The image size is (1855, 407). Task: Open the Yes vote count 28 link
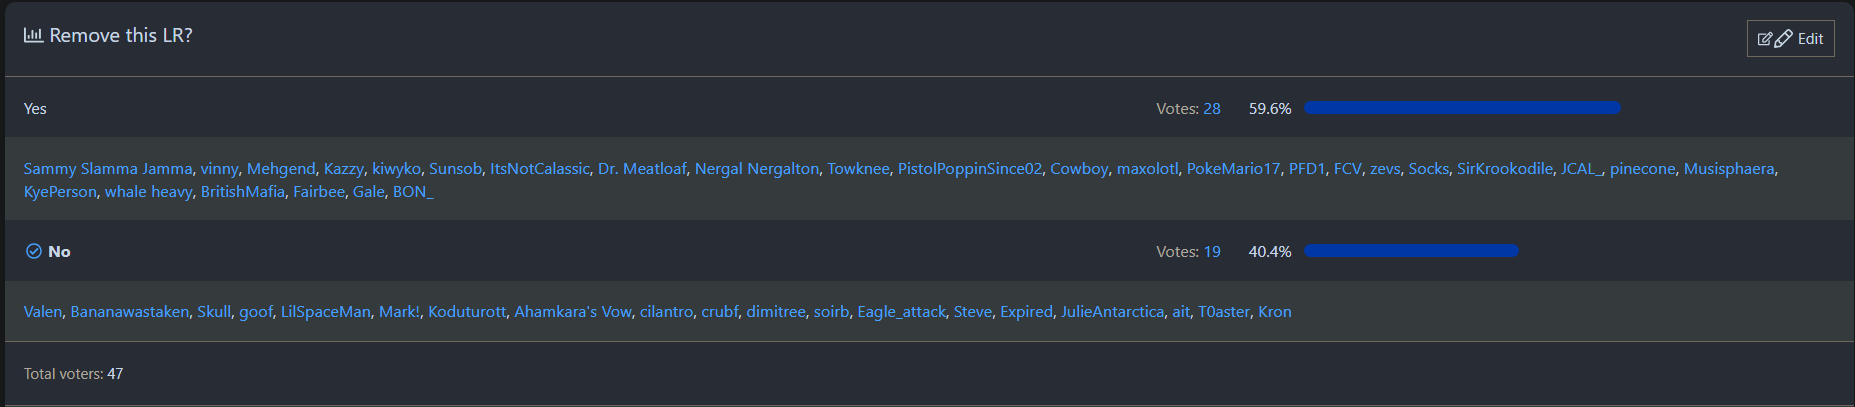tap(1212, 109)
